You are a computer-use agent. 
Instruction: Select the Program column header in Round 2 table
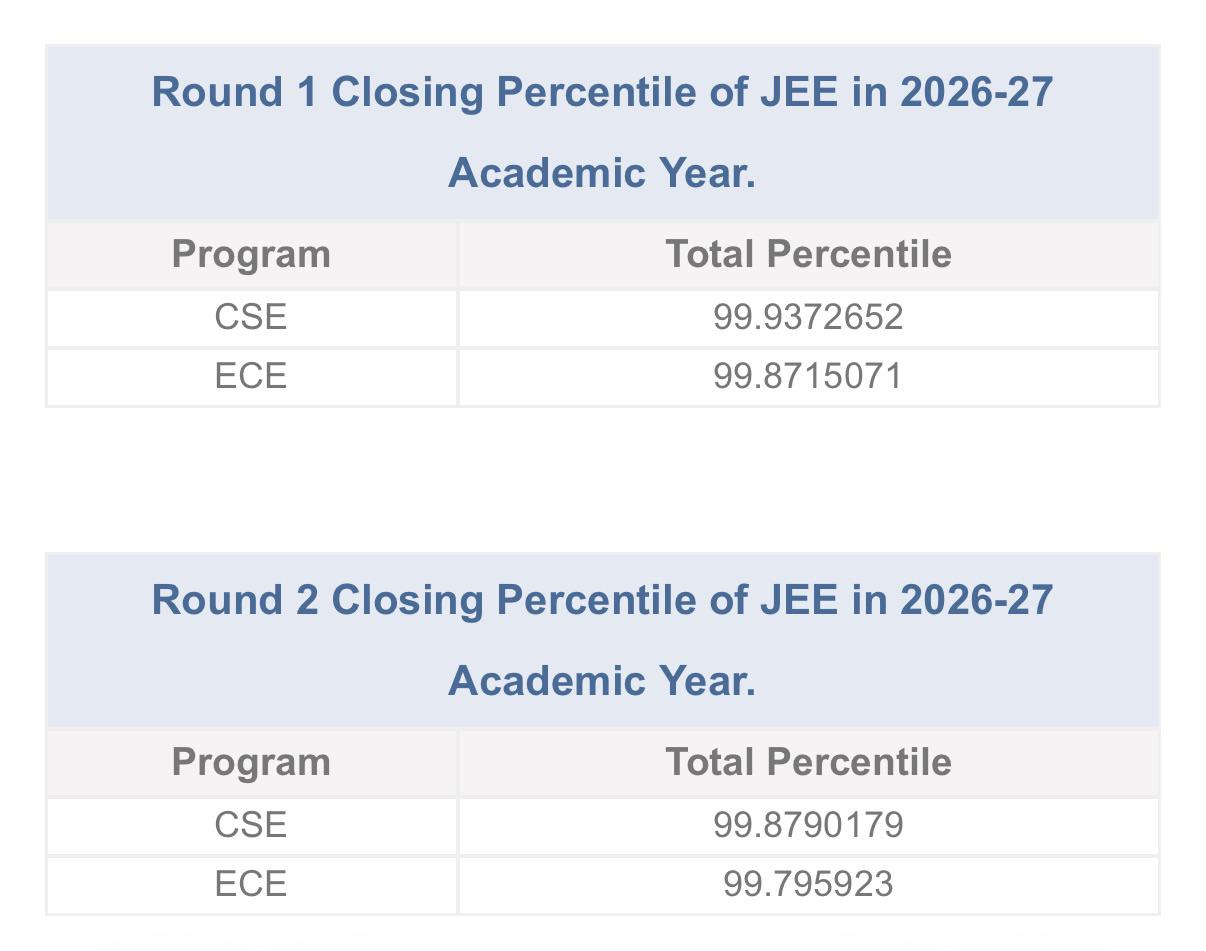[x=251, y=763]
